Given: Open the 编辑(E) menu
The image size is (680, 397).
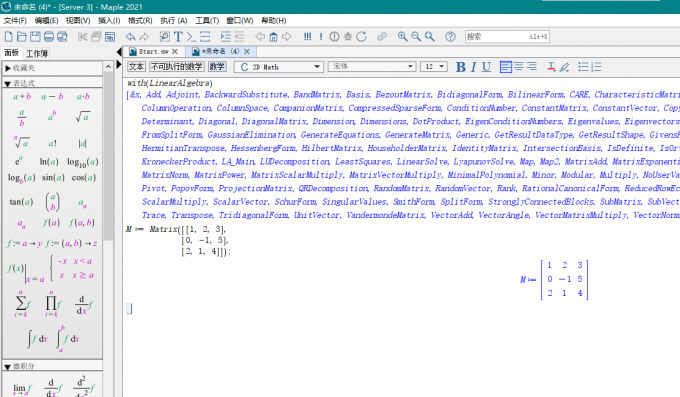Looking at the screenshot, I should [x=46, y=20].
